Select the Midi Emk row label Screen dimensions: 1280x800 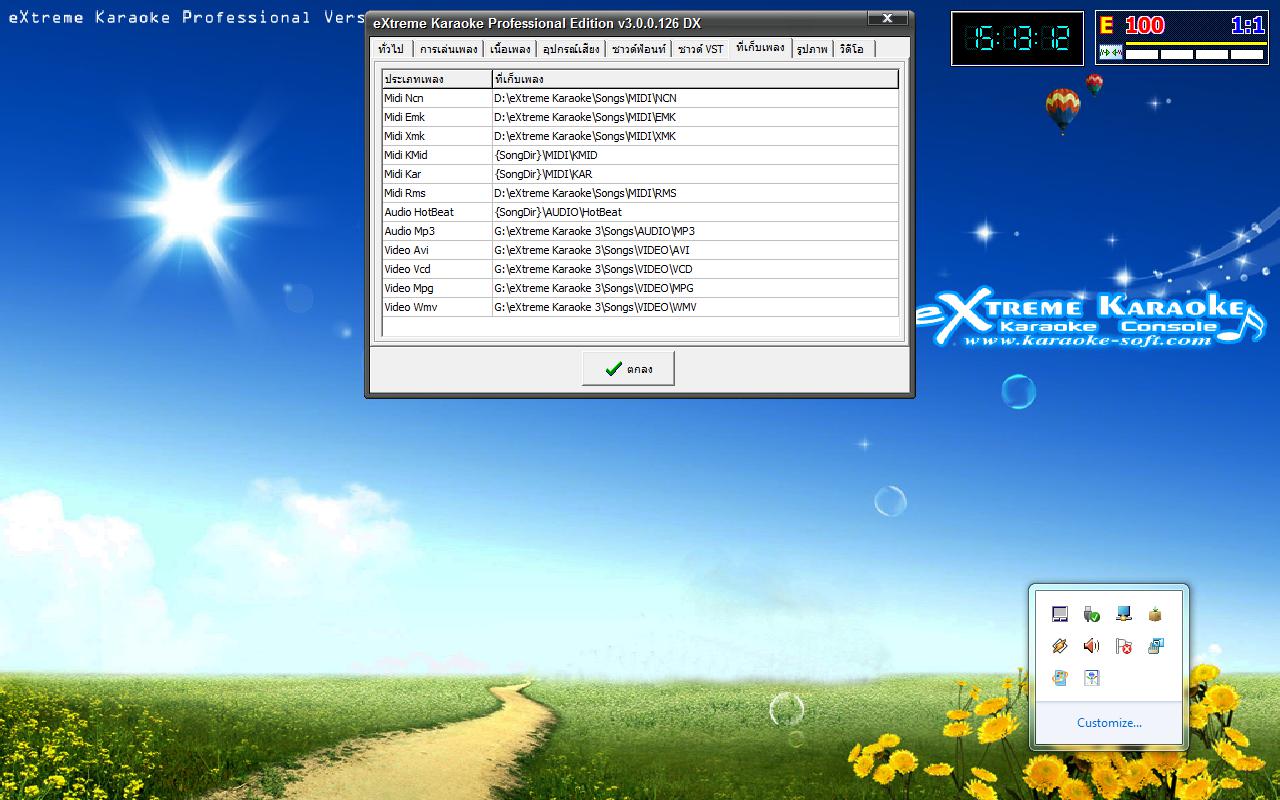437,117
